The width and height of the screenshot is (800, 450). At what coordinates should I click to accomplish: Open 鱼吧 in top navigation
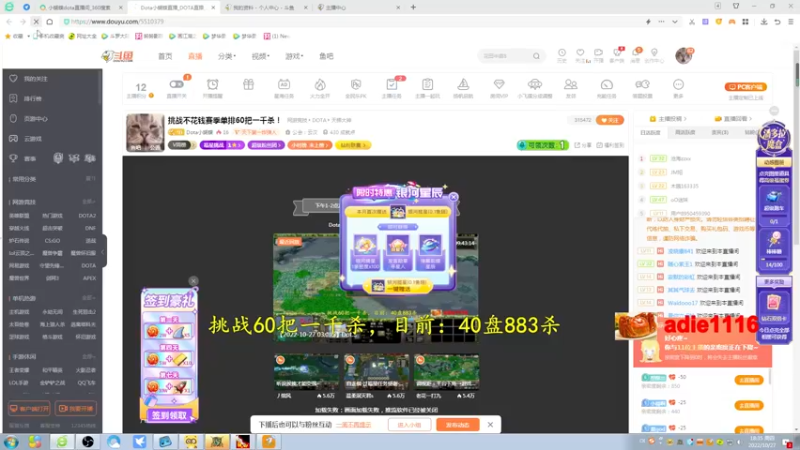(x=327, y=56)
